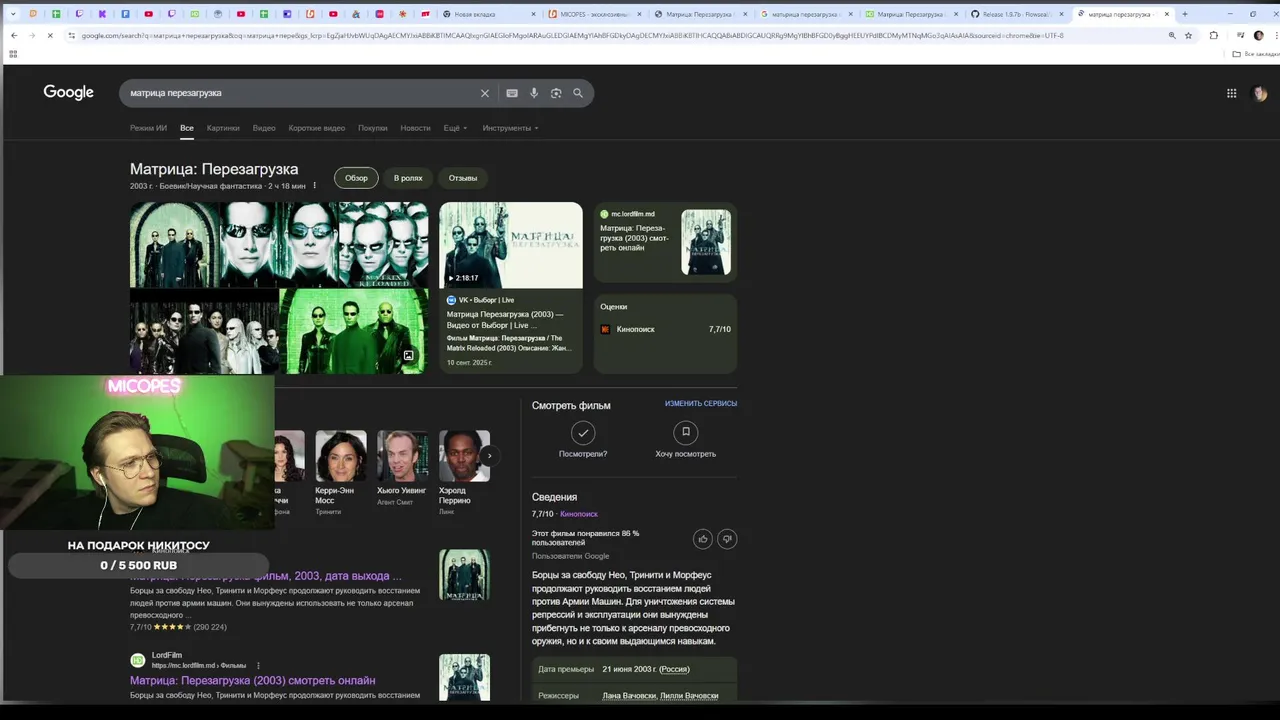Open the on-screen keyboard icon in search box
Screen dimensions: 1280x720
tap(512, 93)
